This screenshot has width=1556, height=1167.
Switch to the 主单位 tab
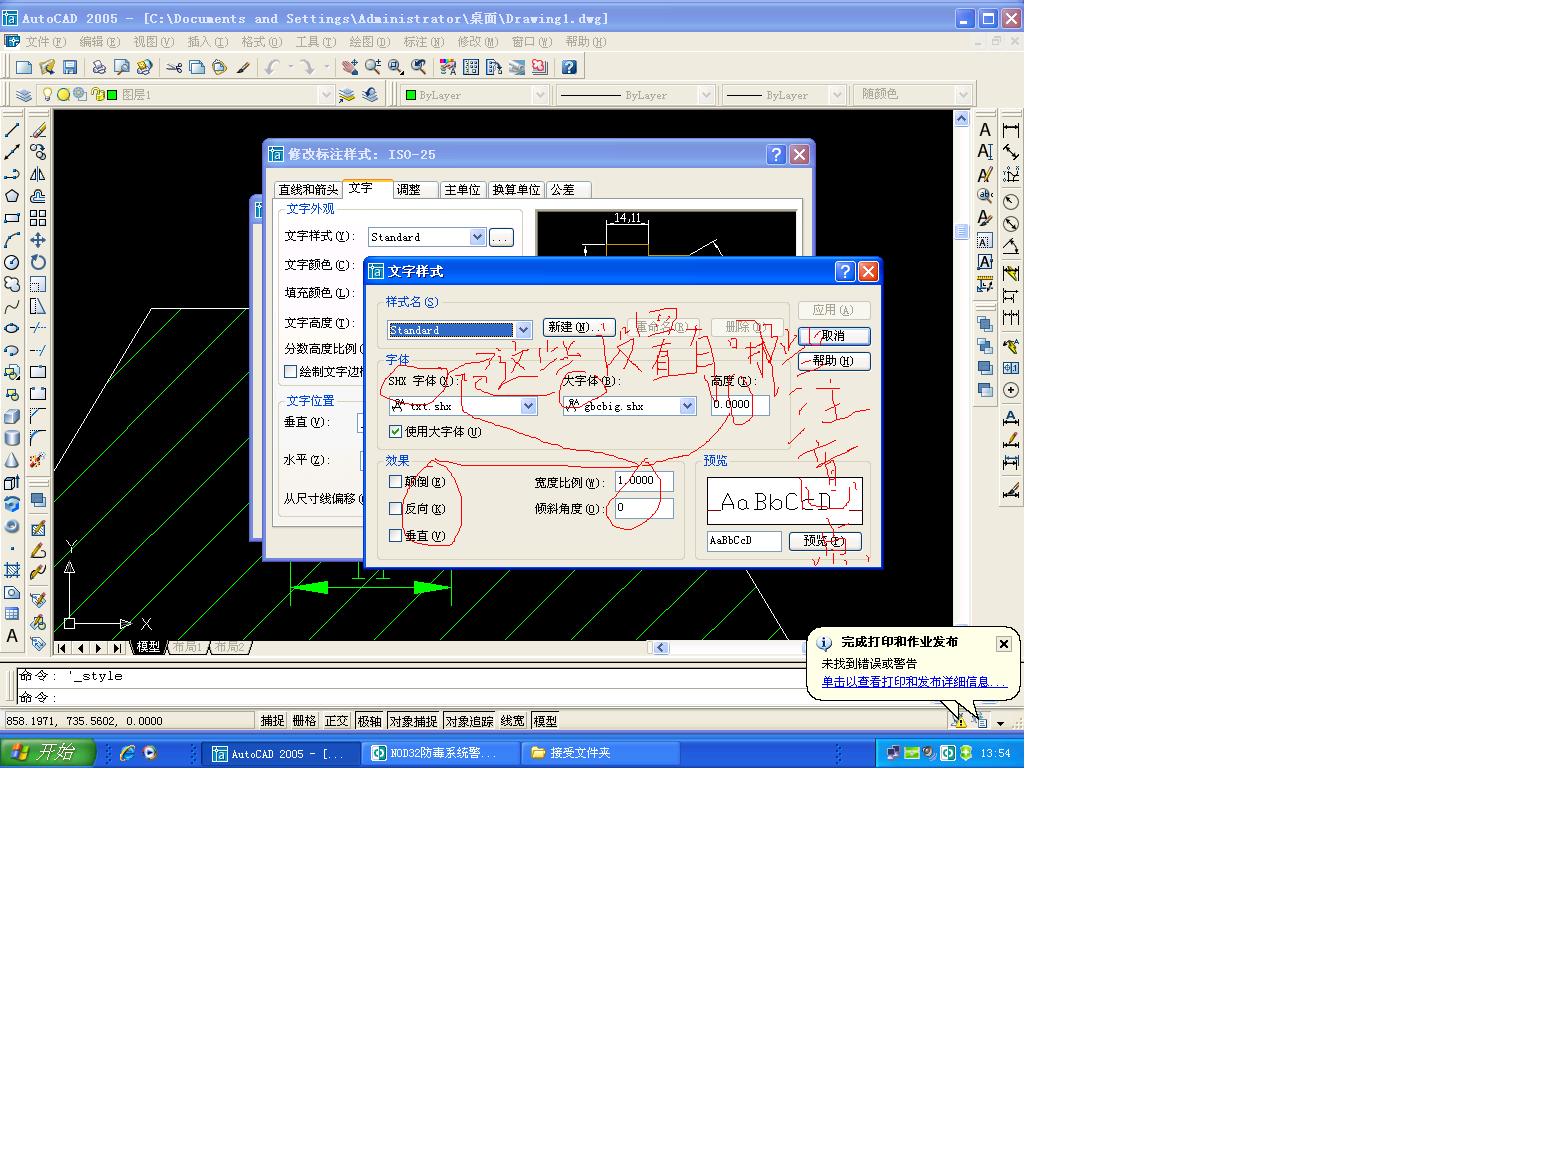[462, 190]
